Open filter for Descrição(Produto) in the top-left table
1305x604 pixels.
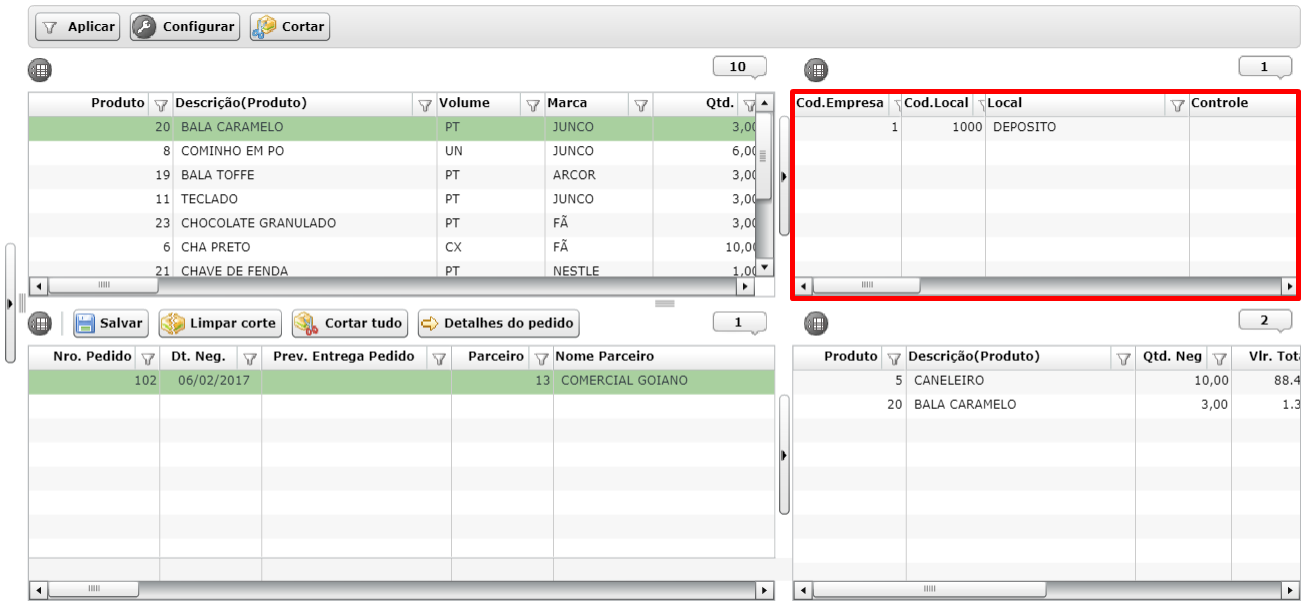(x=424, y=104)
